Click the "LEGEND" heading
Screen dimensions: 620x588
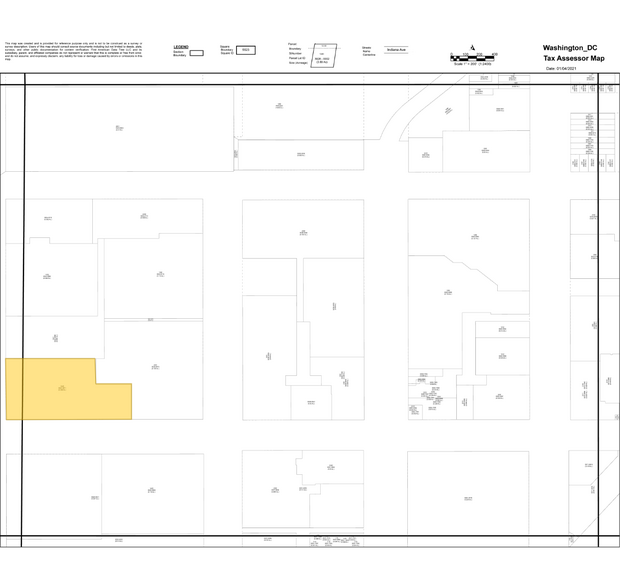[181, 47]
